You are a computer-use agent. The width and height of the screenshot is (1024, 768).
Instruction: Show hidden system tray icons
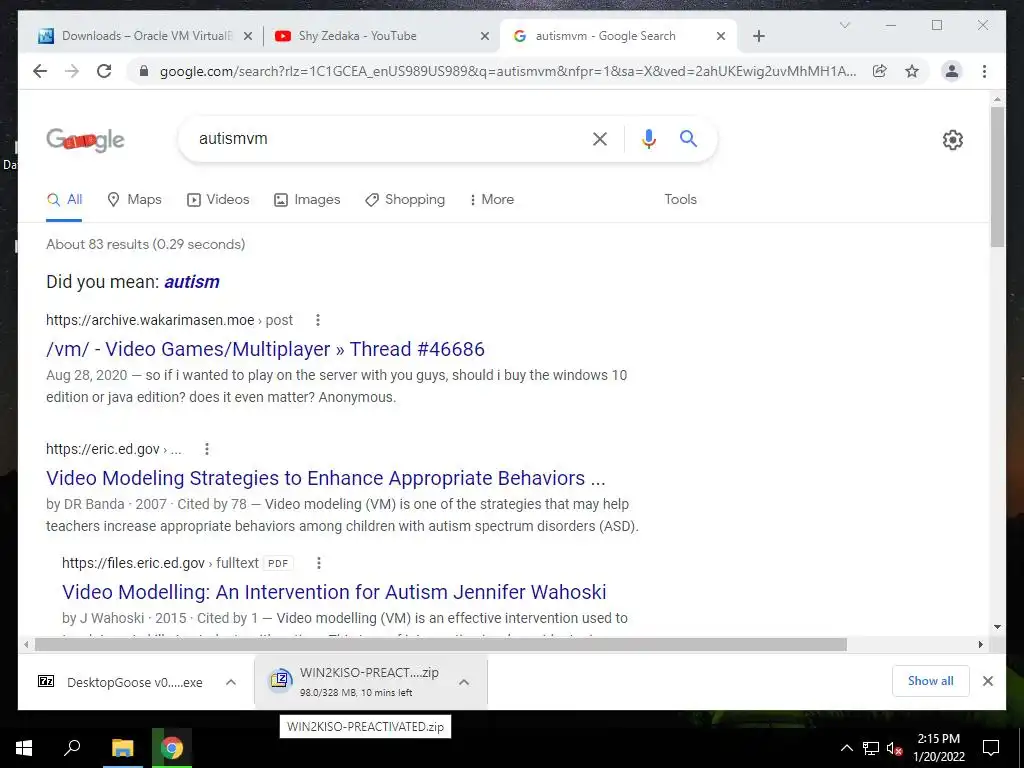[846, 748]
